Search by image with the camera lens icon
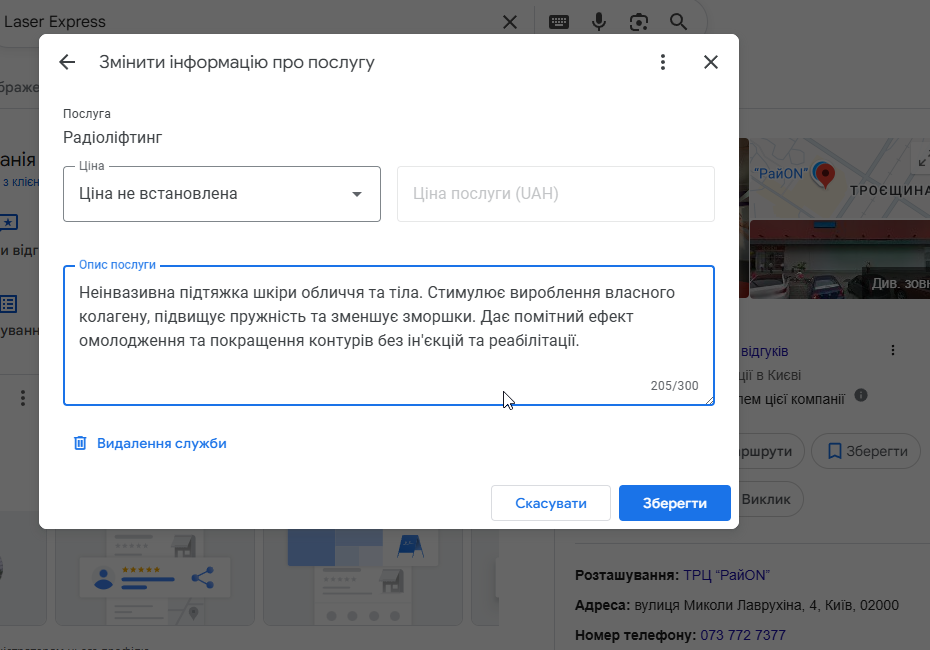The image size is (930, 650). coord(638,22)
